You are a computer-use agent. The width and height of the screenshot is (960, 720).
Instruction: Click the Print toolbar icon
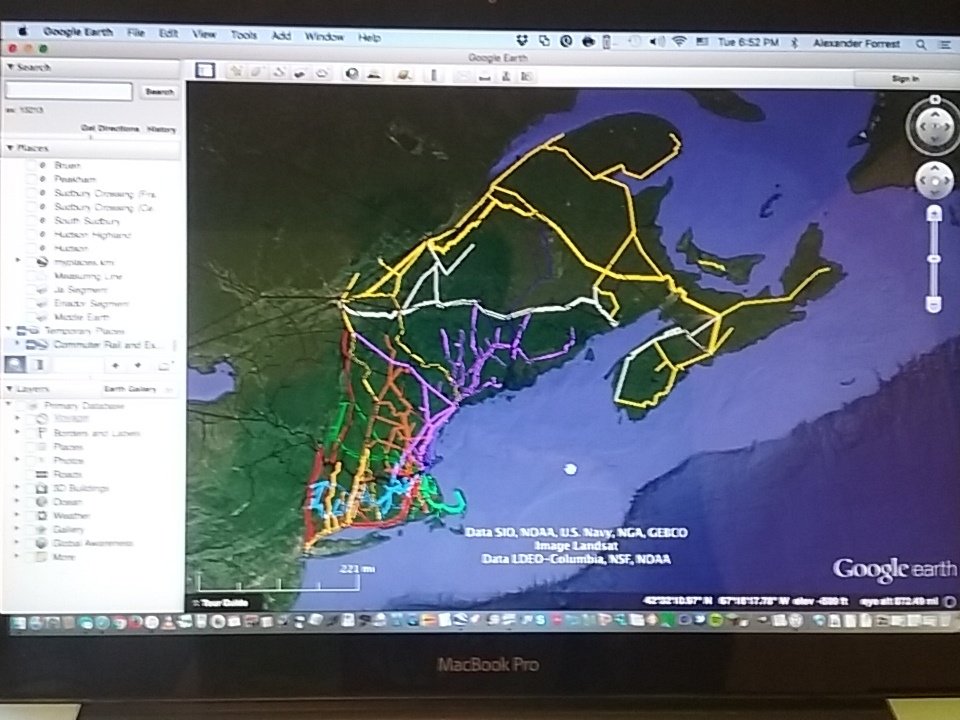click(x=484, y=77)
